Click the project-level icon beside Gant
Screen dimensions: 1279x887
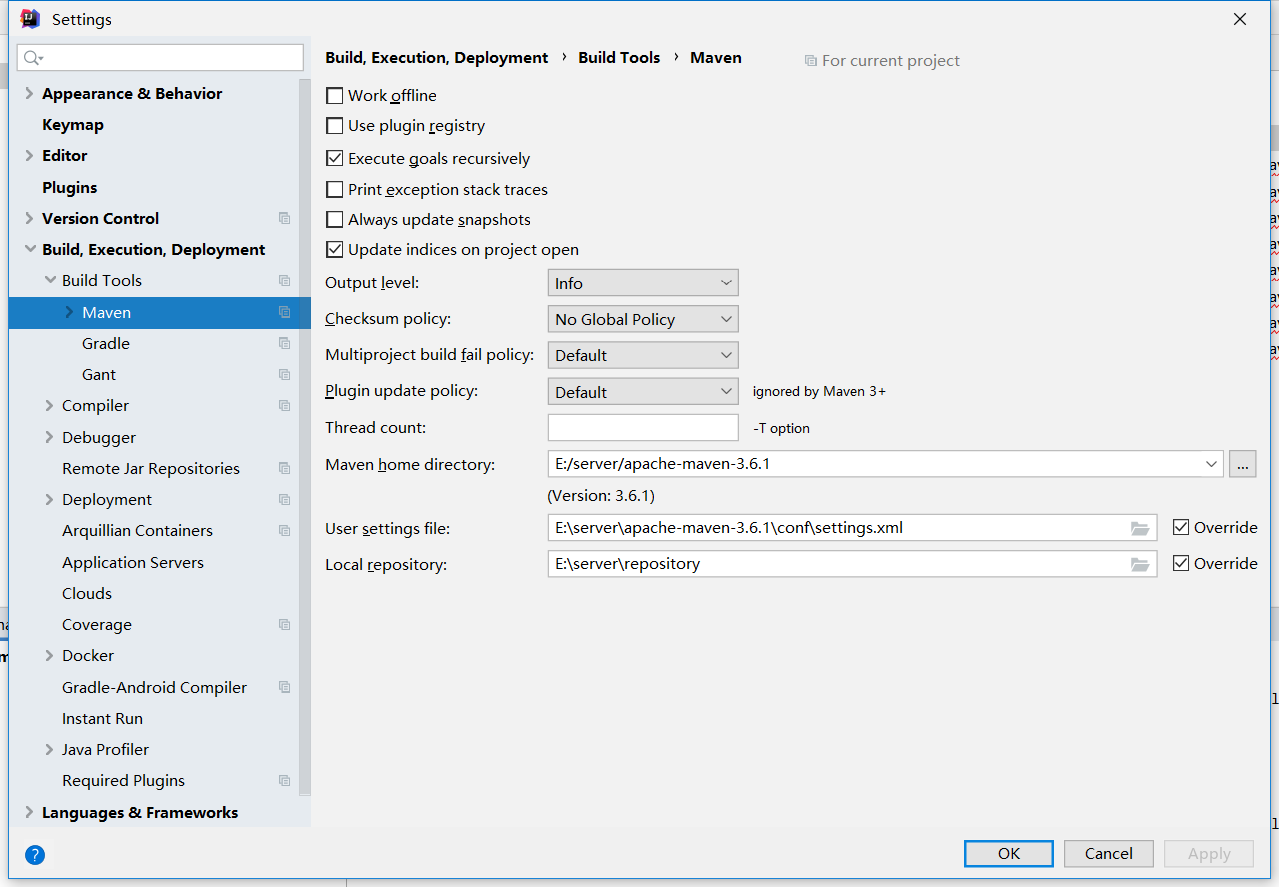pyautogui.click(x=285, y=374)
